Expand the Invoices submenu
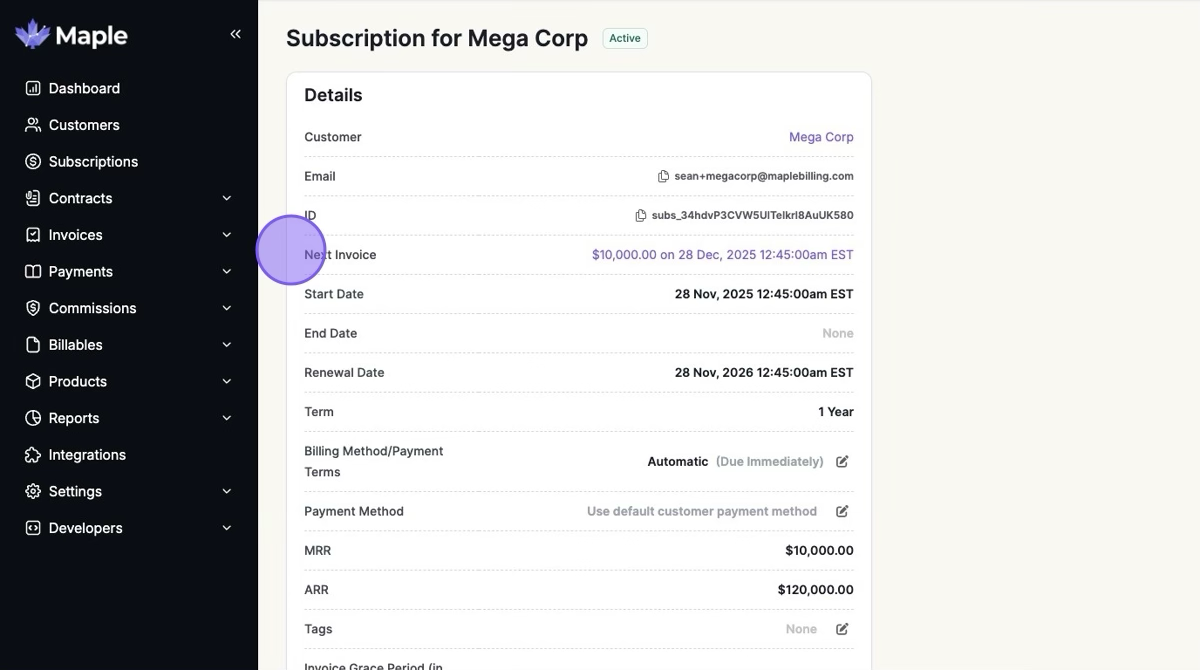 [227, 235]
